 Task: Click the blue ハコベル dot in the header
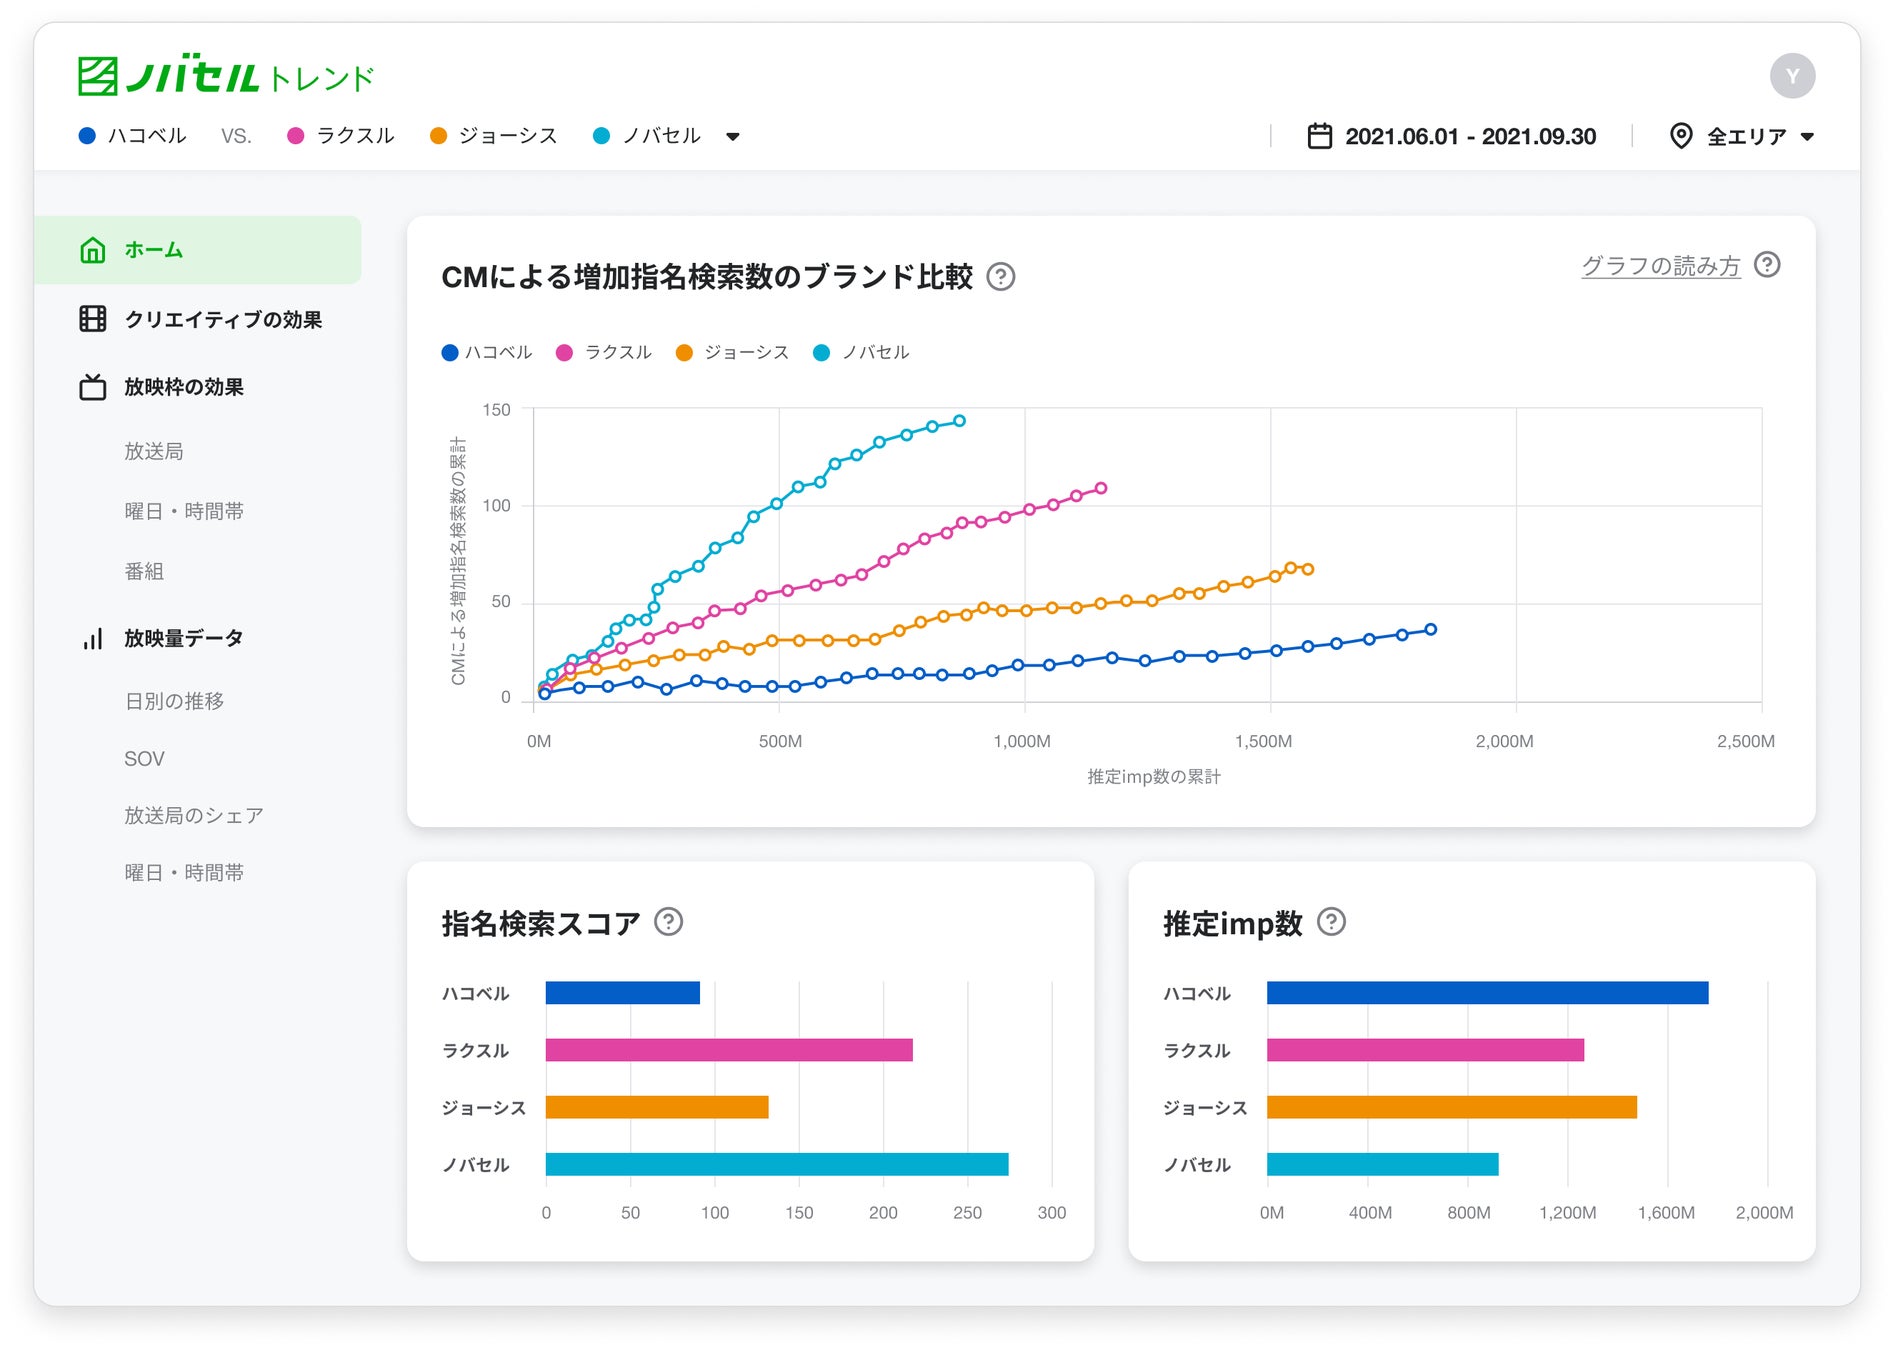click(87, 136)
